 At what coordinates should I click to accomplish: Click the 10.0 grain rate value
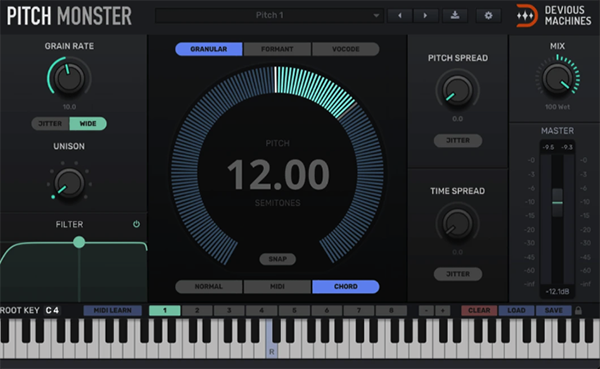point(69,107)
